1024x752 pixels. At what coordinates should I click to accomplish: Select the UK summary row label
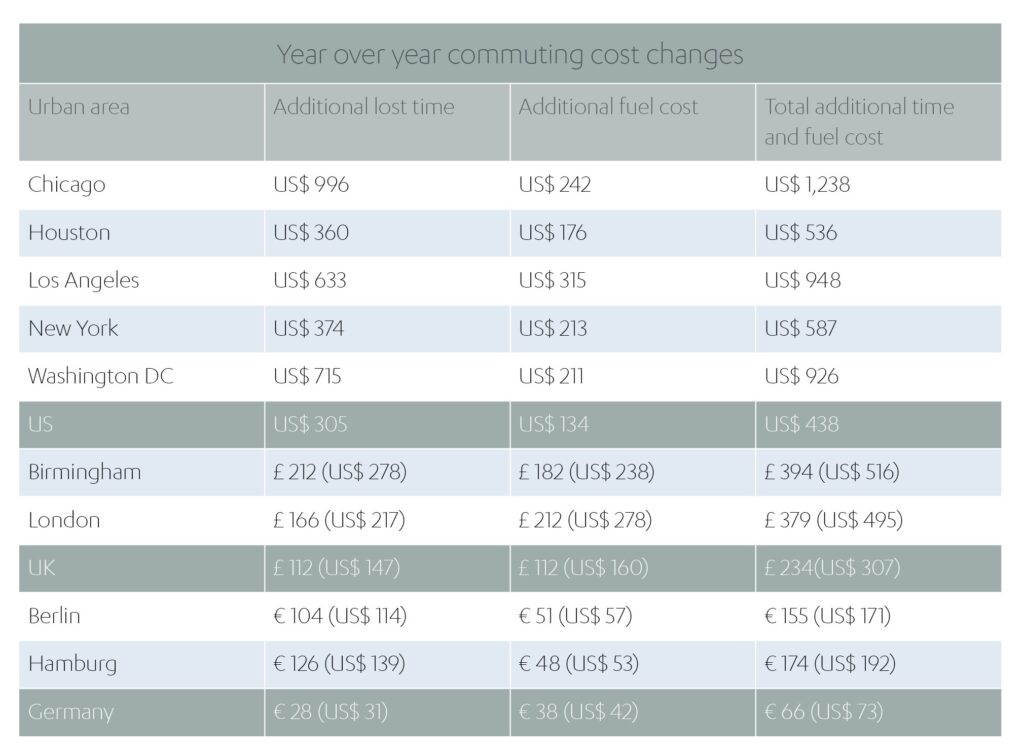click(41, 569)
